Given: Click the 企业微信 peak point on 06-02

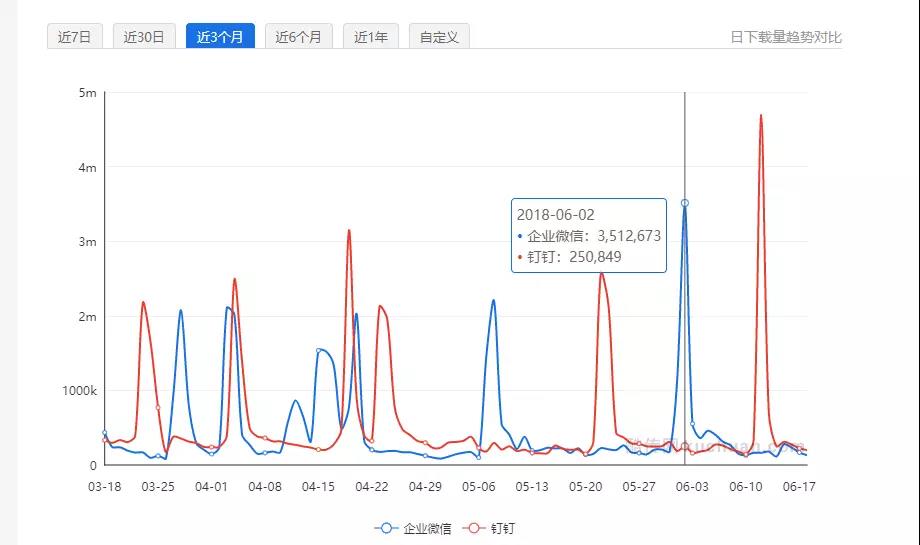Looking at the screenshot, I should 685,203.
